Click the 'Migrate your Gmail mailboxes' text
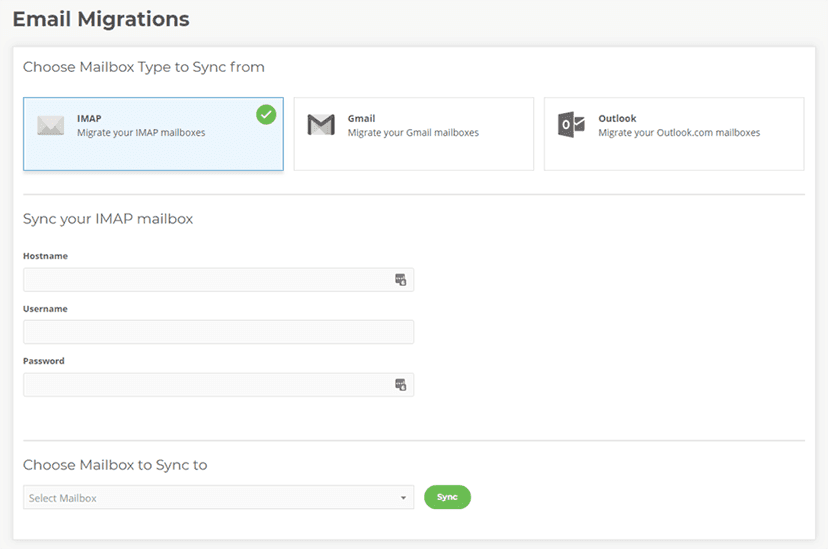 pos(413,132)
